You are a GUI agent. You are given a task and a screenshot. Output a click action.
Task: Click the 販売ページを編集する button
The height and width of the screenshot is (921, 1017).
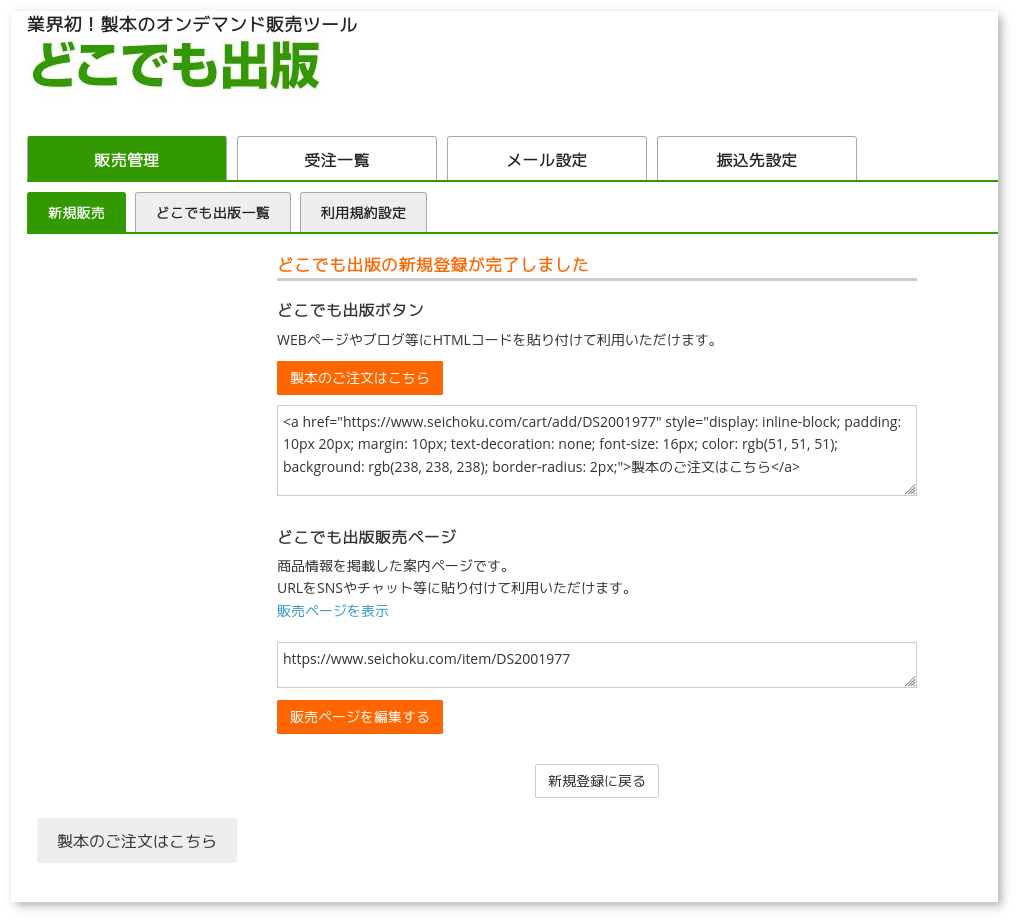coord(359,717)
